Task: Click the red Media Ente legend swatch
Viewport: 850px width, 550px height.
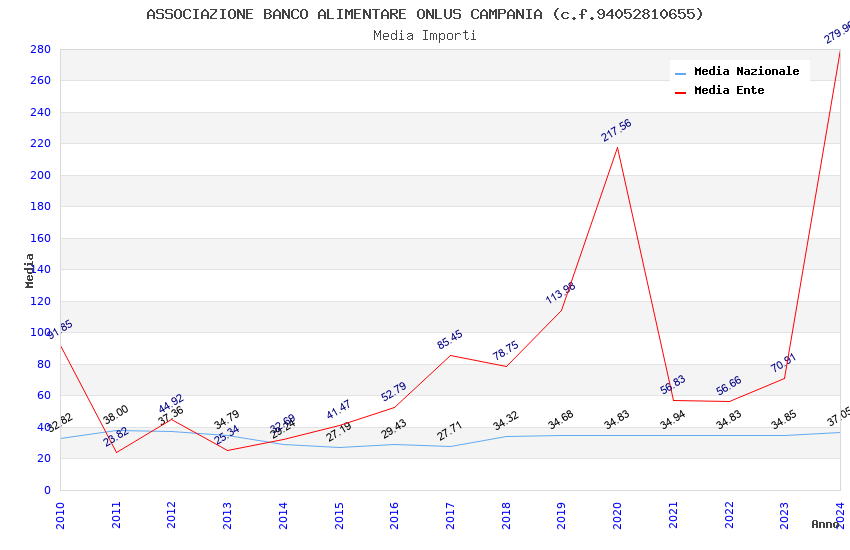Action: pos(680,92)
